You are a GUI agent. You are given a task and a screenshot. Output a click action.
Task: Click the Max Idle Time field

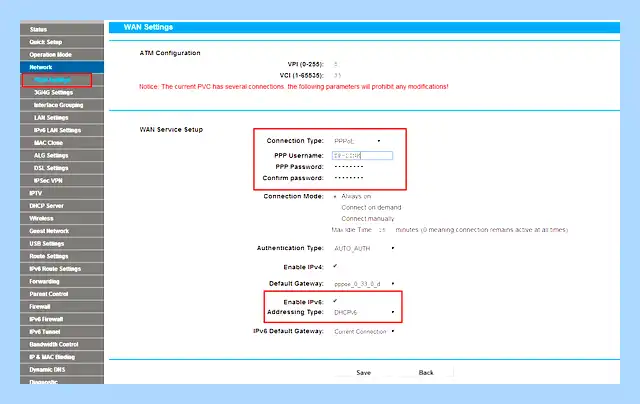click(x=382, y=230)
